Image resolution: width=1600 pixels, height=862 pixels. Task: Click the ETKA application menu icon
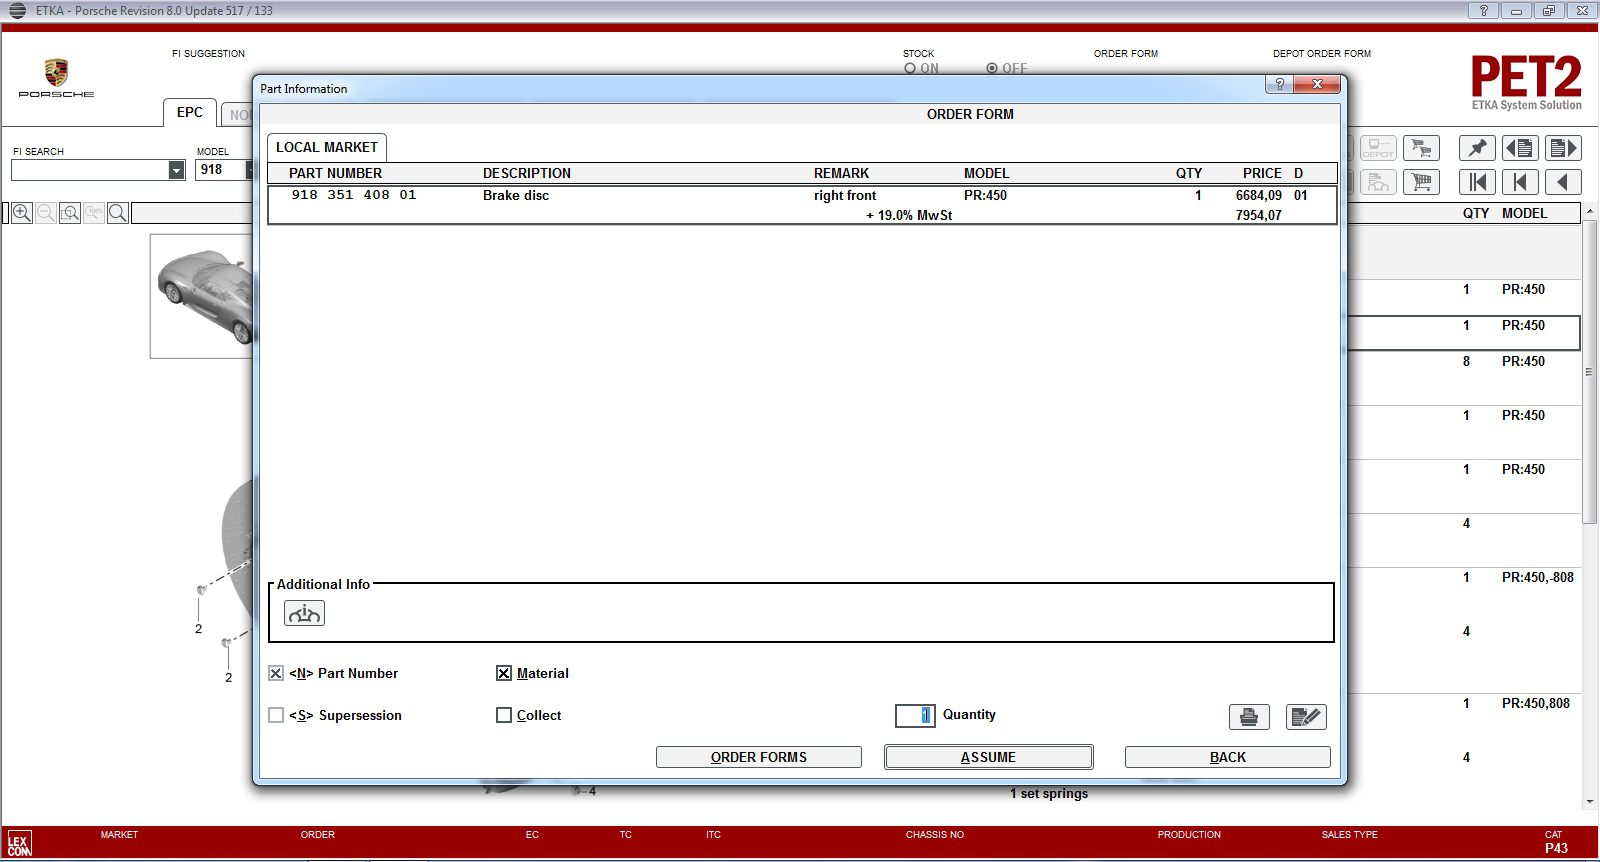[x=17, y=11]
